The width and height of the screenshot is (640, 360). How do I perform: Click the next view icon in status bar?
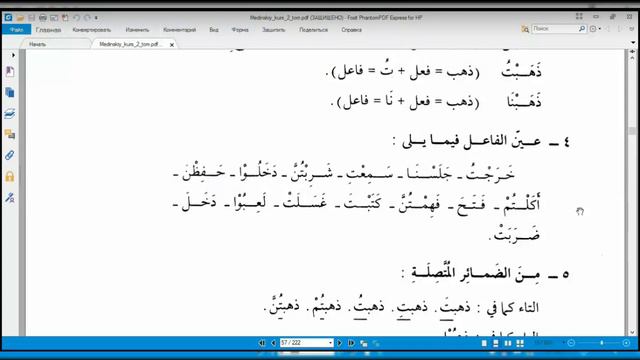coord(376,344)
